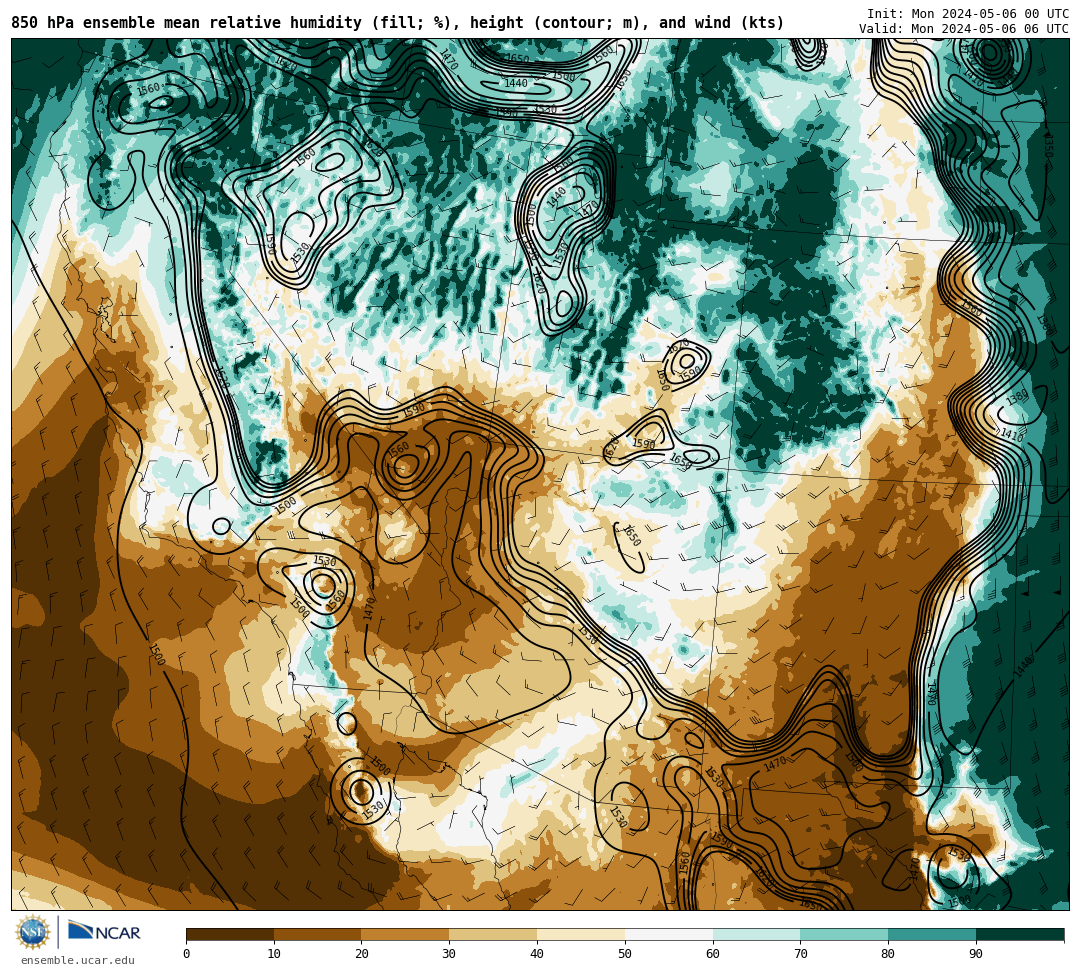The width and height of the screenshot is (1080, 973).
Task: Click the colorbar tick label 90
Action: coord(976,954)
